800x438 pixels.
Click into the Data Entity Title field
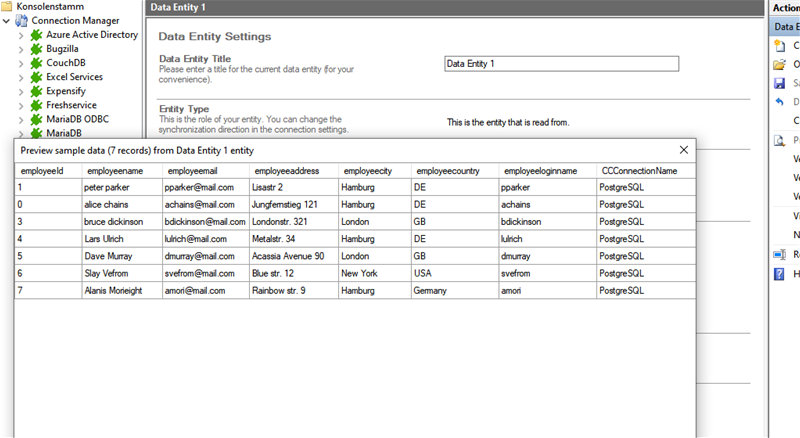561,64
